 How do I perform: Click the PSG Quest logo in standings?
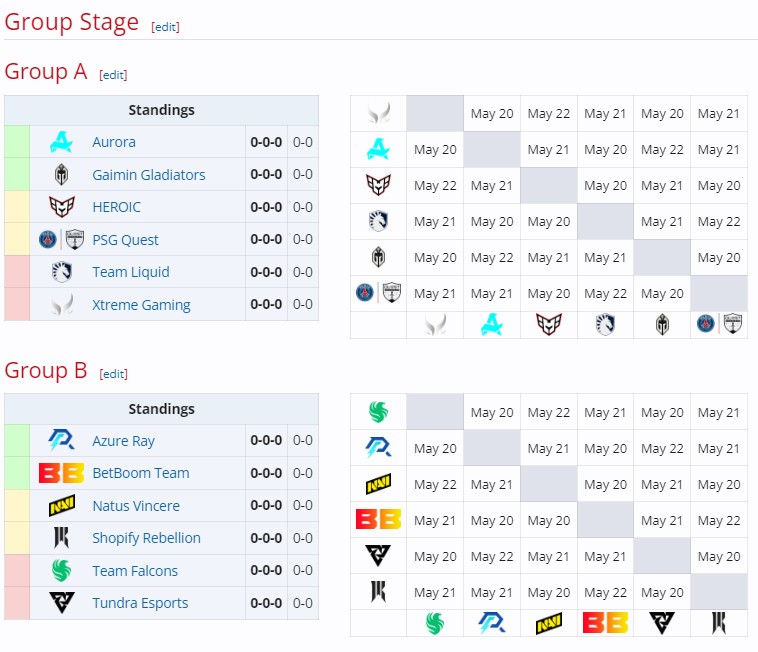click(x=61, y=240)
